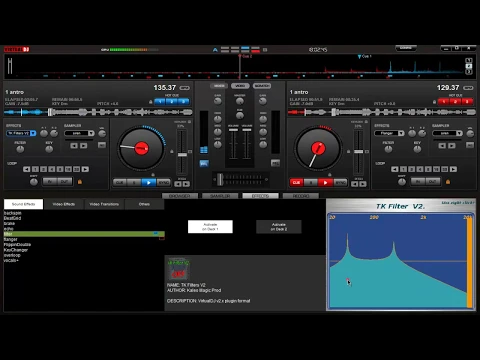The image size is (480, 360).
Task: Hit the left deck CUE button
Action: click(120, 182)
